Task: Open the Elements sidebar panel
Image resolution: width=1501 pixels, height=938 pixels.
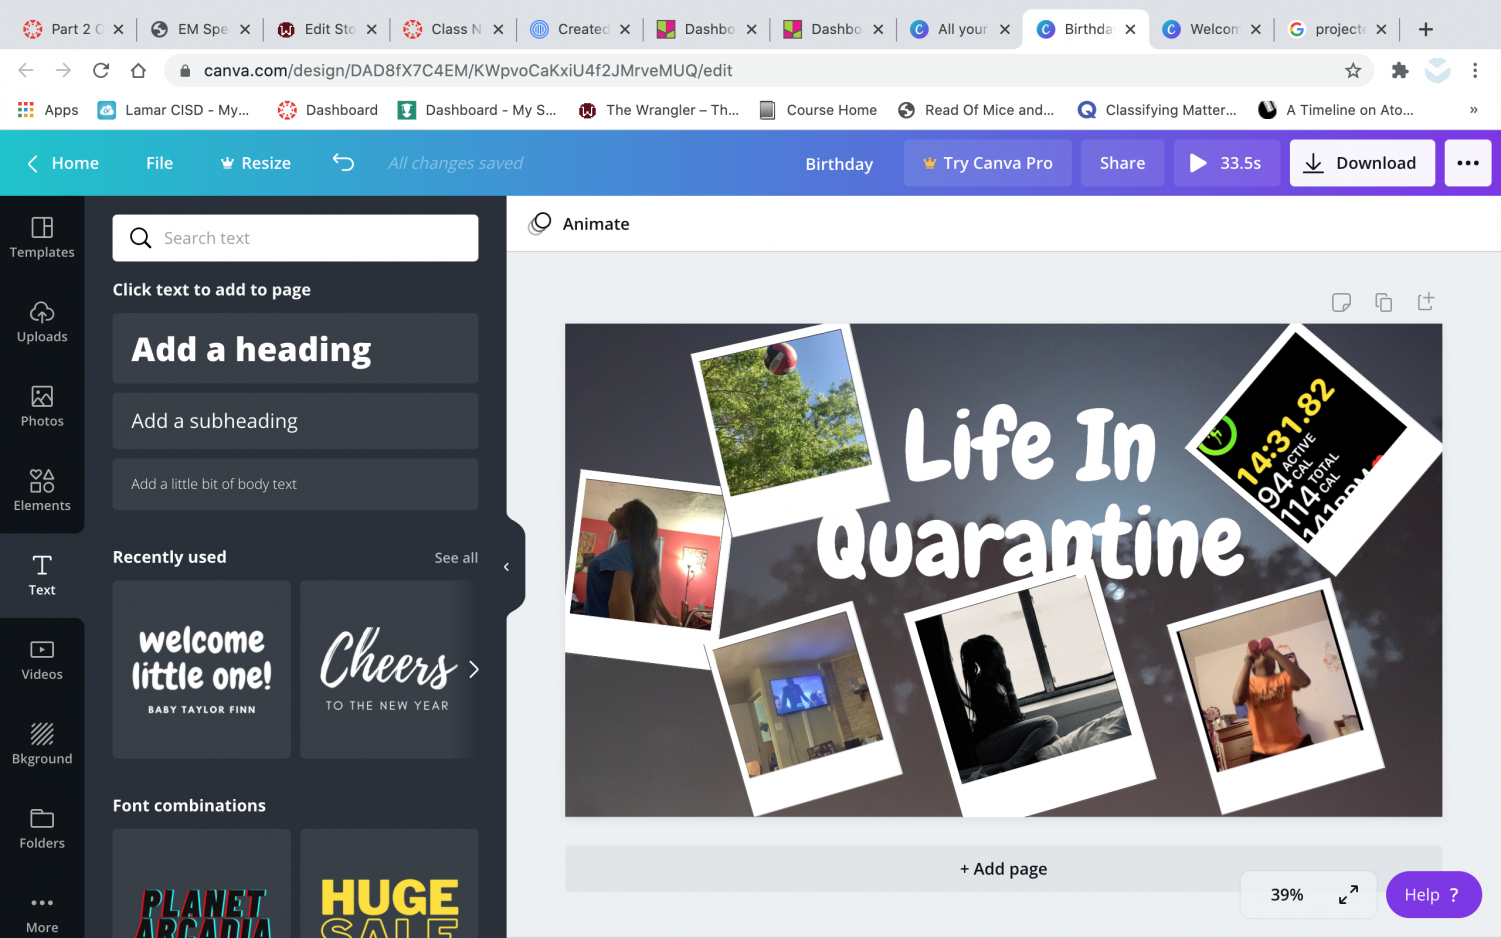Action: 42,491
